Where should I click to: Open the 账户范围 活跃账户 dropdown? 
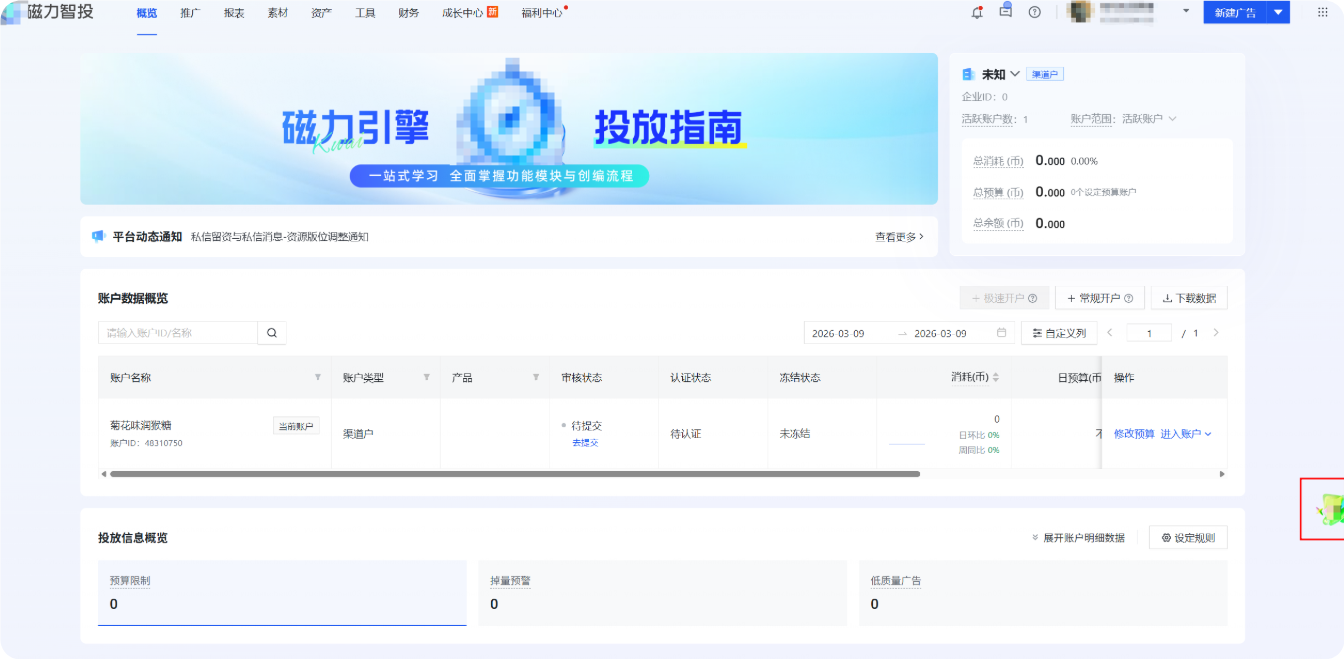(1149, 119)
